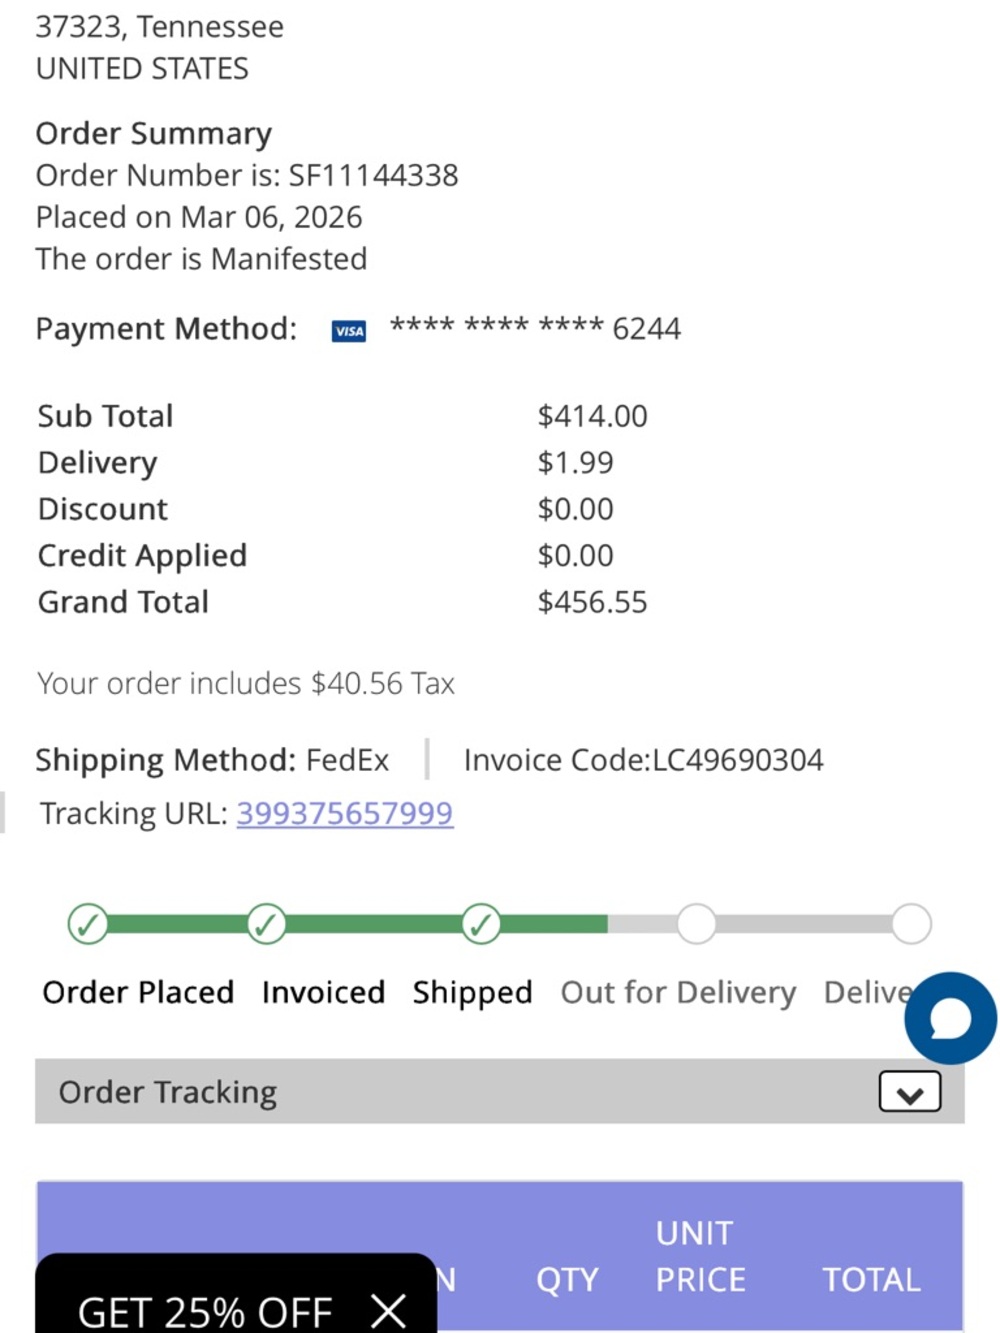Open tracking link 399375657999

(x=344, y=813)
